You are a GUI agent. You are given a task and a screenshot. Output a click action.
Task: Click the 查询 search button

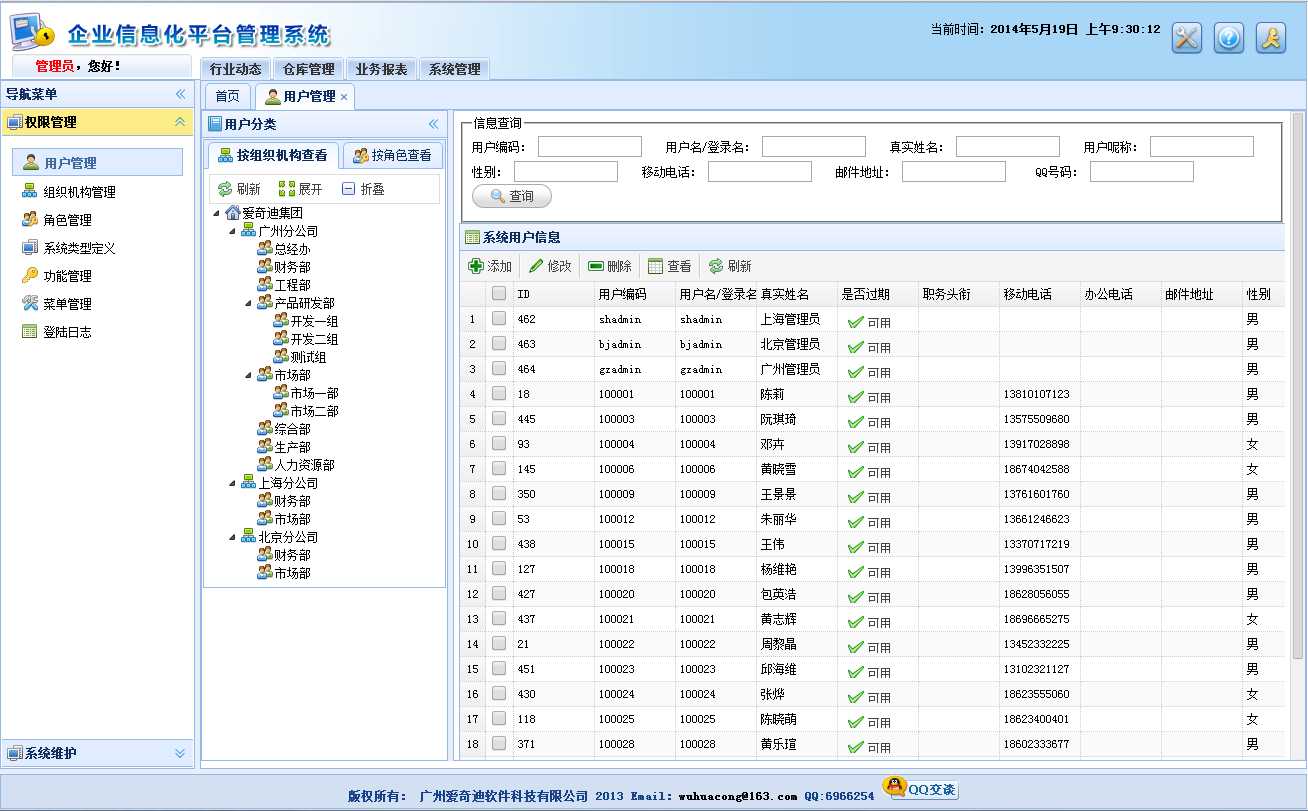[x=512, y=196]
